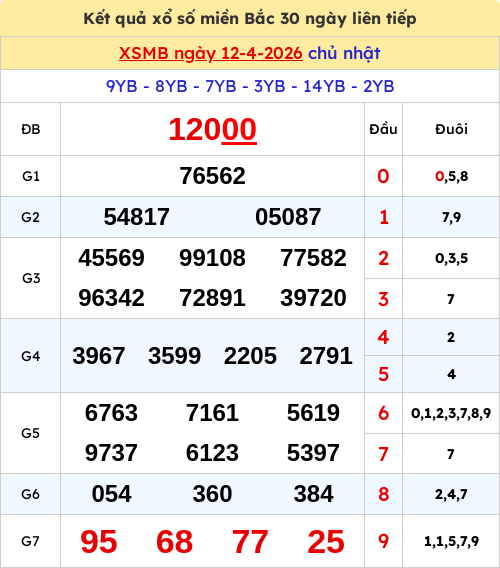Click the G7 row label
This screenshot has height=568, width=500.
(30, 541)
